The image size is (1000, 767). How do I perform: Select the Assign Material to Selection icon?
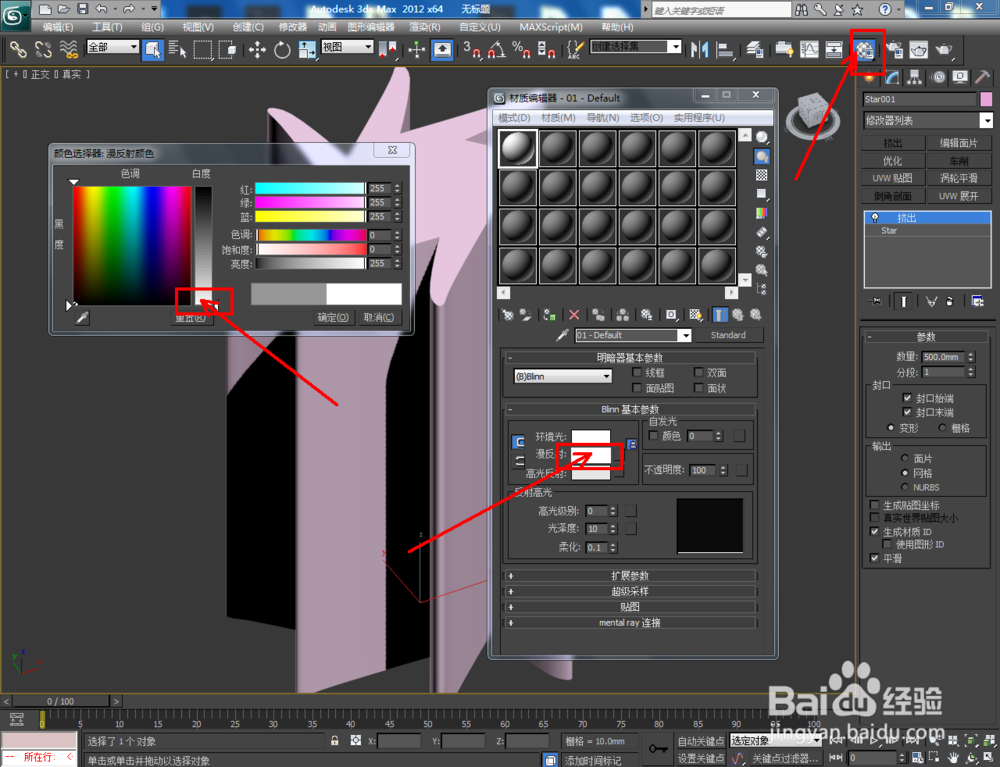point(549,315)
